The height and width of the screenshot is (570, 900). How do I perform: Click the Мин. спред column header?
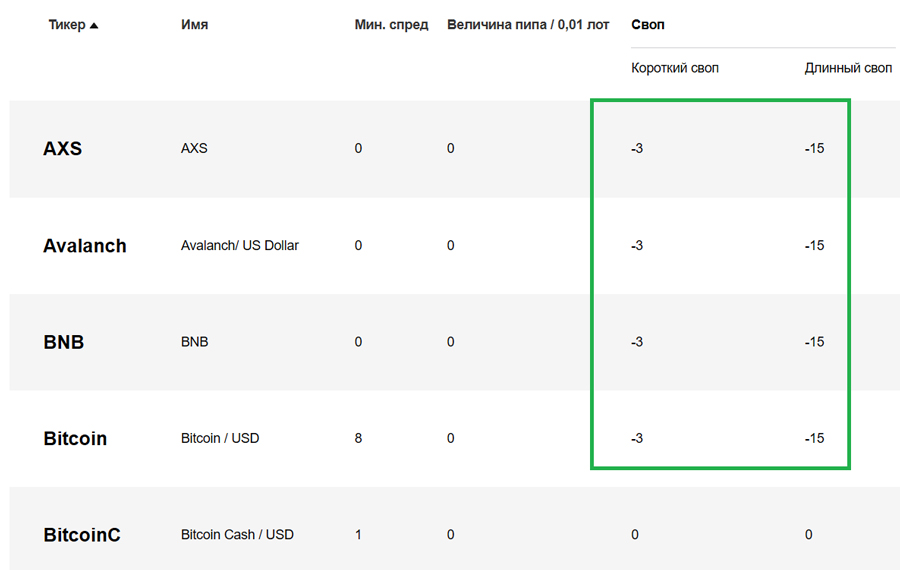(391, 25)
